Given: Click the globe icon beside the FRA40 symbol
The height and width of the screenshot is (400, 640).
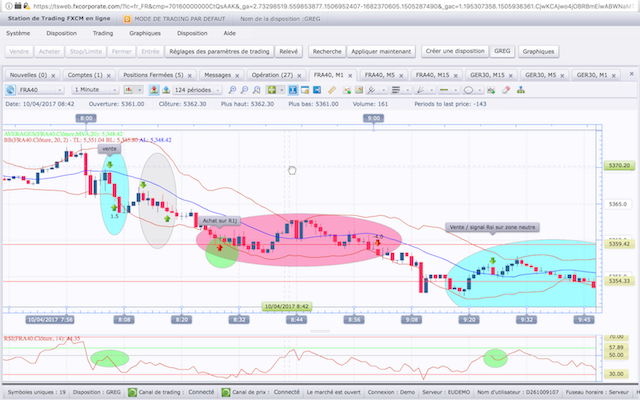Looking at the screenshot, I should pyautogui.click(x=11, y=90).
